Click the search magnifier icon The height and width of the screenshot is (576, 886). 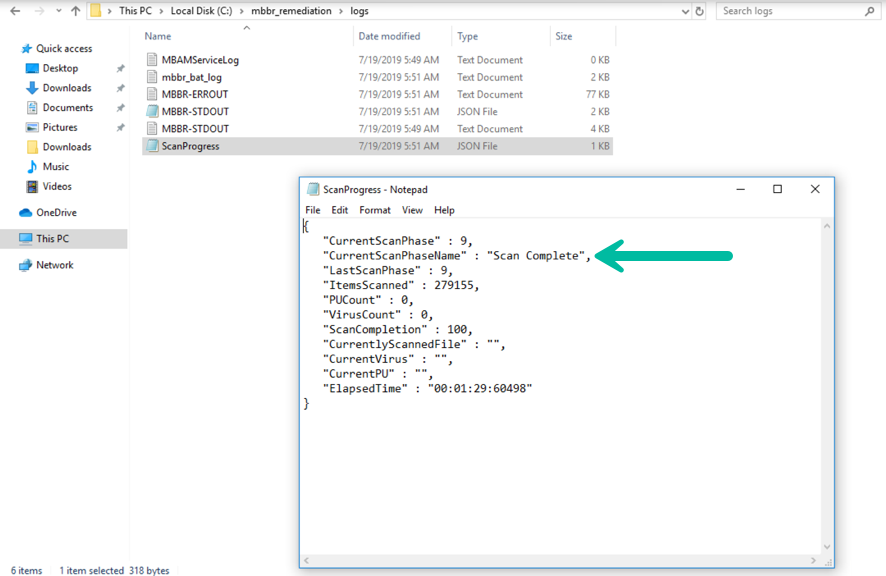870,11
